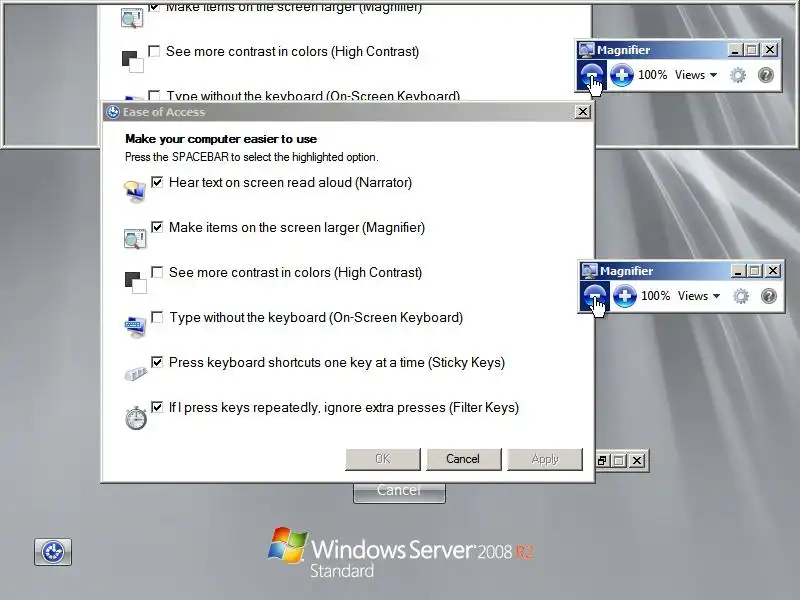Screen dimensions: 800x600
Task: Click 'Press the SPACEBAR' instruction text
Action: (252, 157)
